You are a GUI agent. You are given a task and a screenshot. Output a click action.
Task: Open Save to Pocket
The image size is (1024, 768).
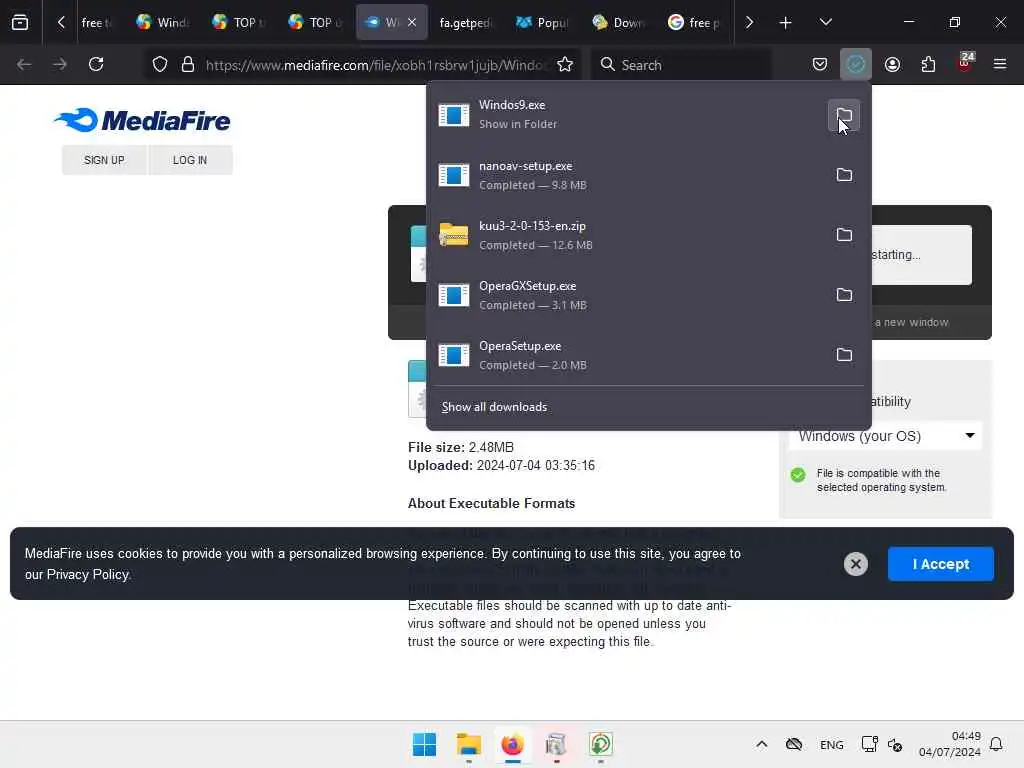click(820, 65)
